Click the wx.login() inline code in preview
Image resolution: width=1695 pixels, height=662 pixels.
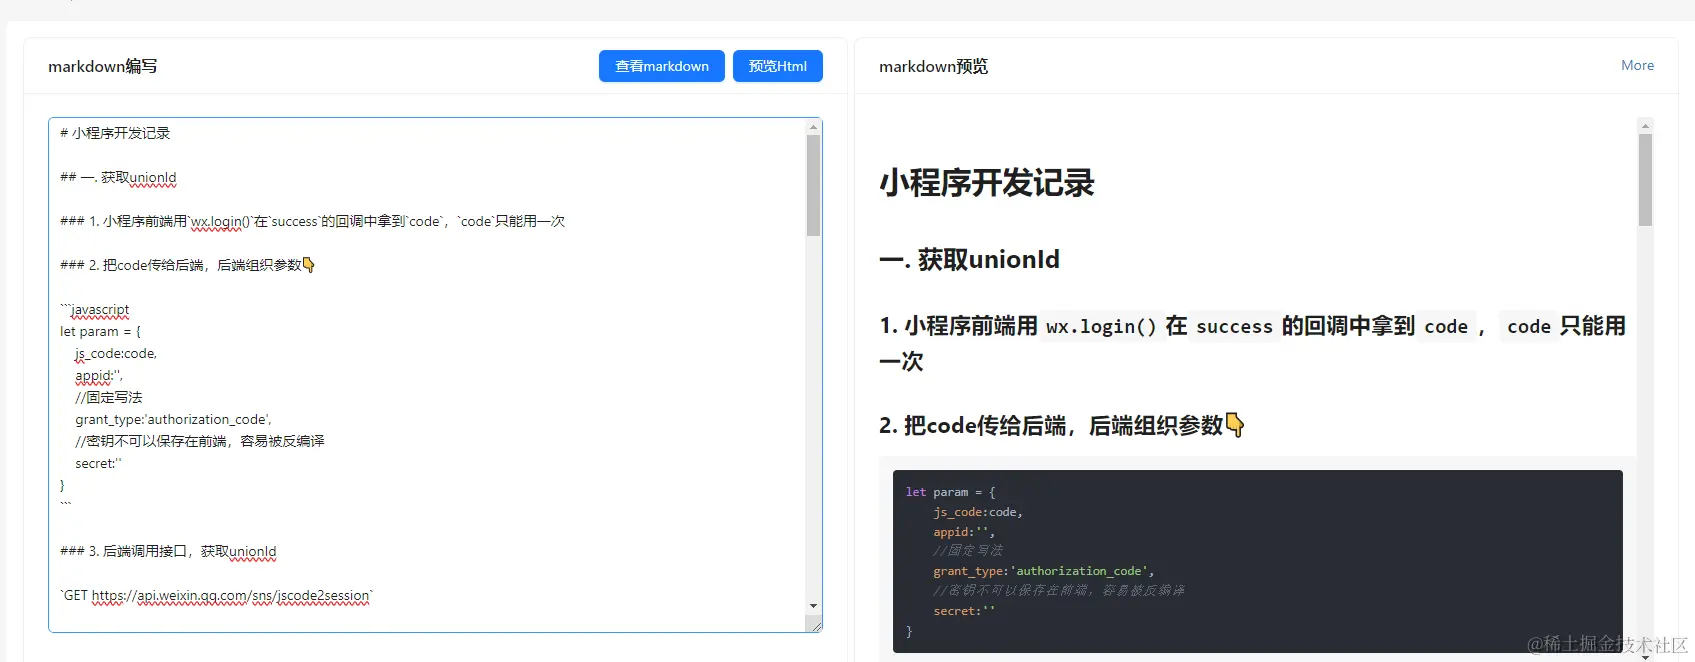pyautogui.click(x=1101, y=326)
